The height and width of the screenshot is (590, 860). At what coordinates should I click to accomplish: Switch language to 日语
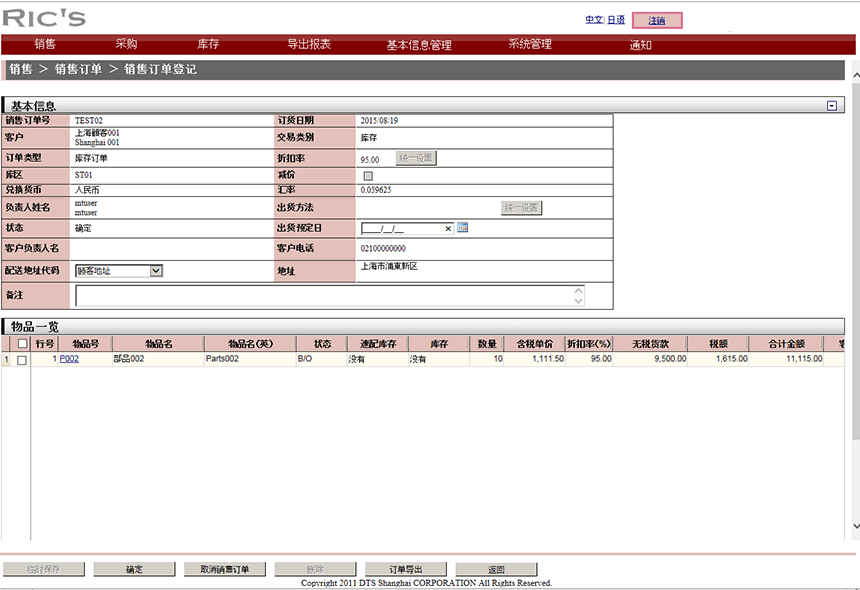point(616,20)
